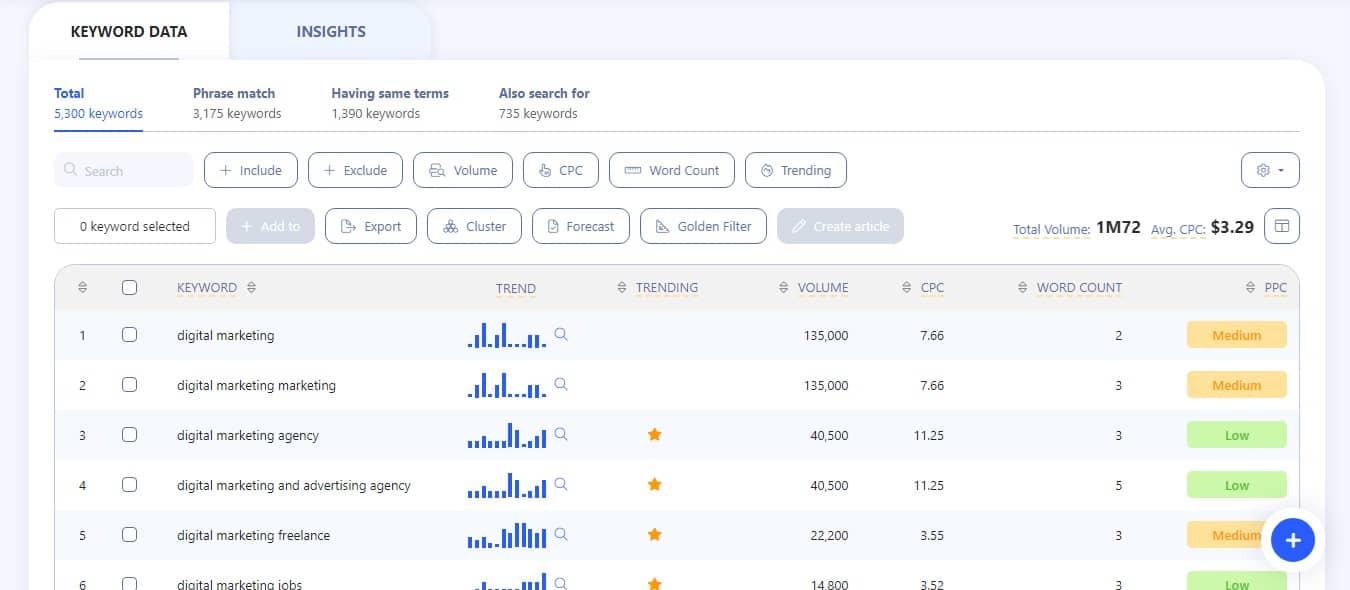Open the Golden Filter button
Image resolution: width=1350 pixels, height=590 pixels.
(702, 226)
